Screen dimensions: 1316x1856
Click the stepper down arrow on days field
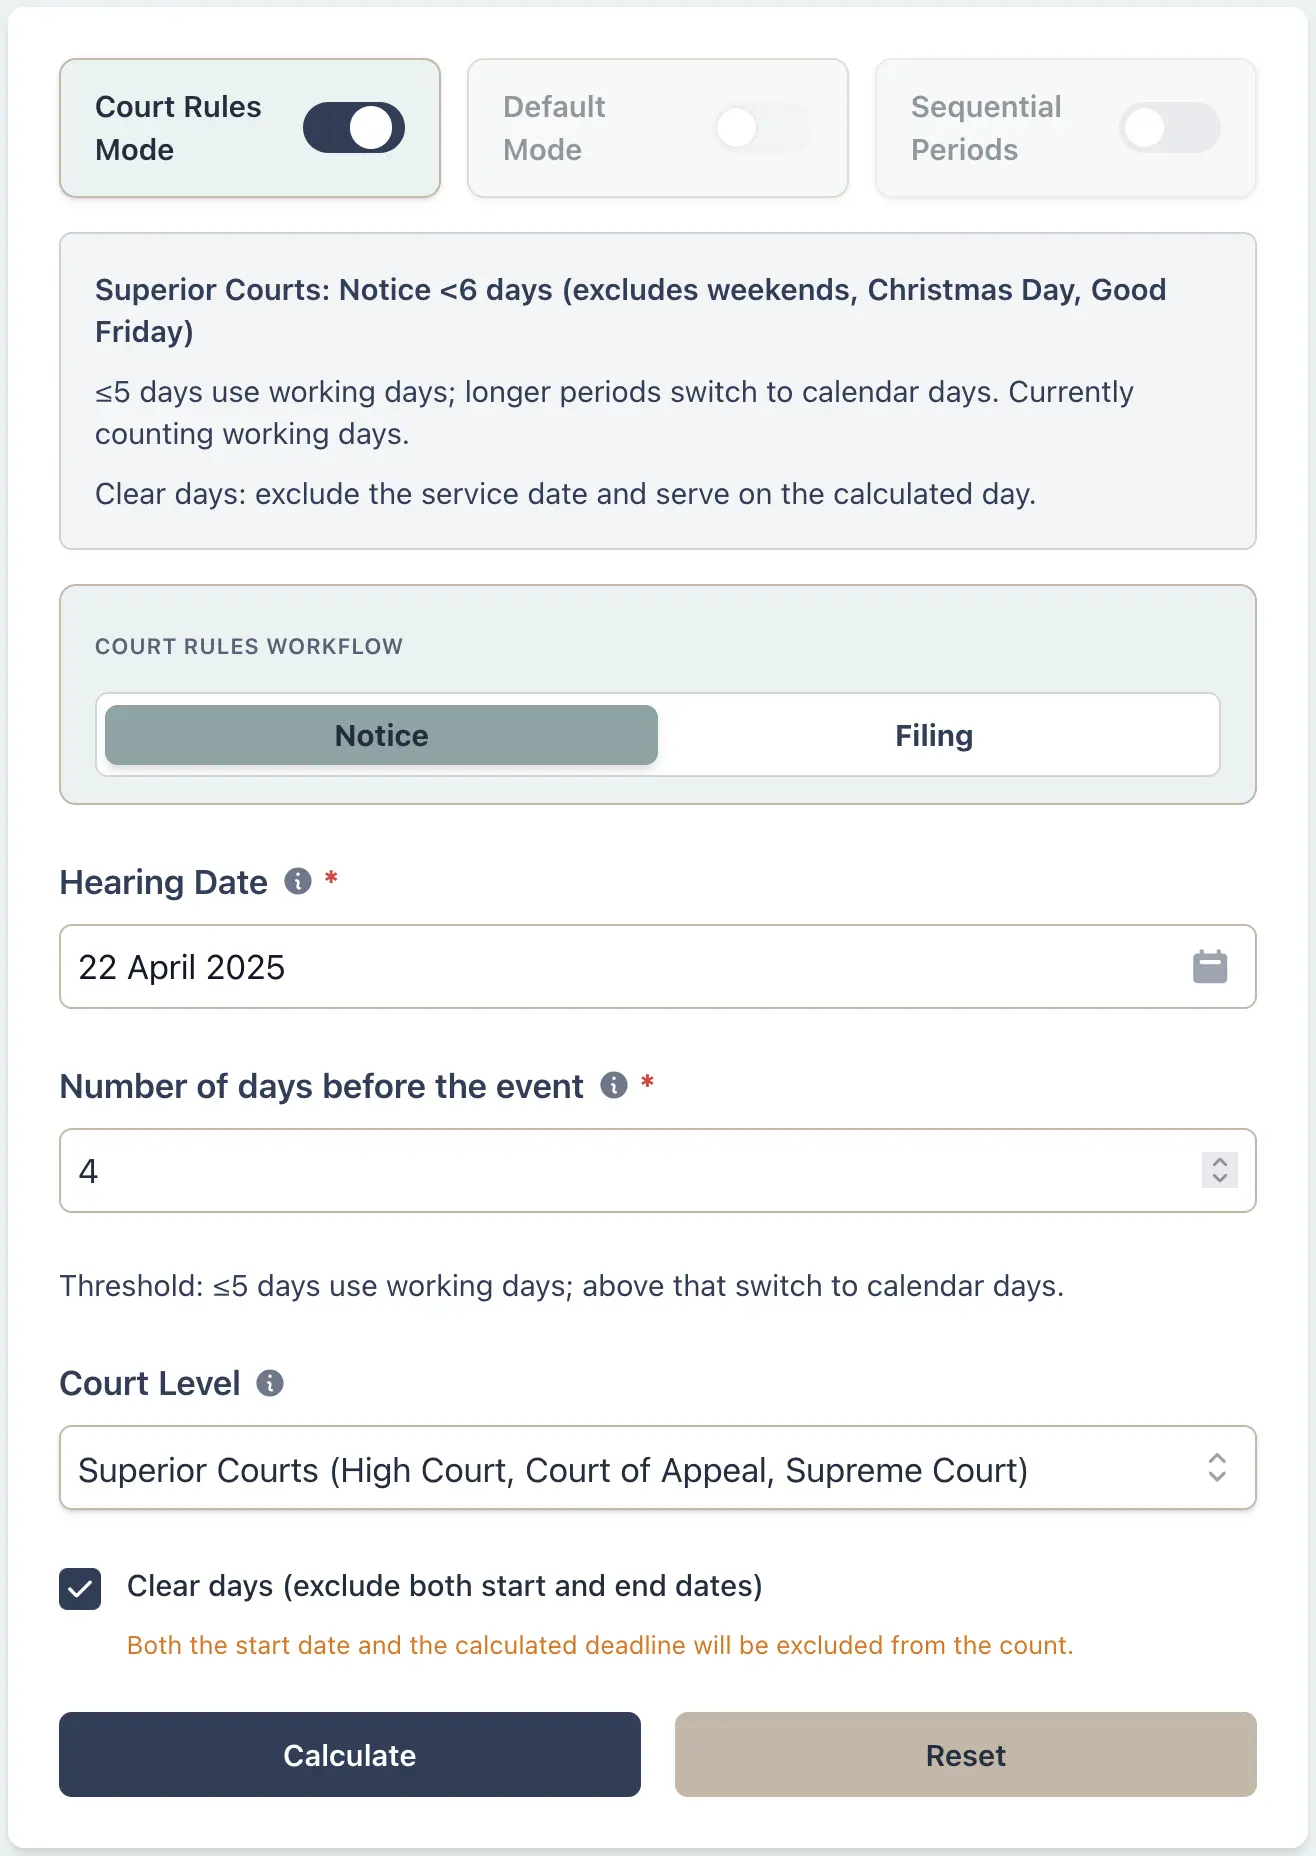pos(1219,1180)
